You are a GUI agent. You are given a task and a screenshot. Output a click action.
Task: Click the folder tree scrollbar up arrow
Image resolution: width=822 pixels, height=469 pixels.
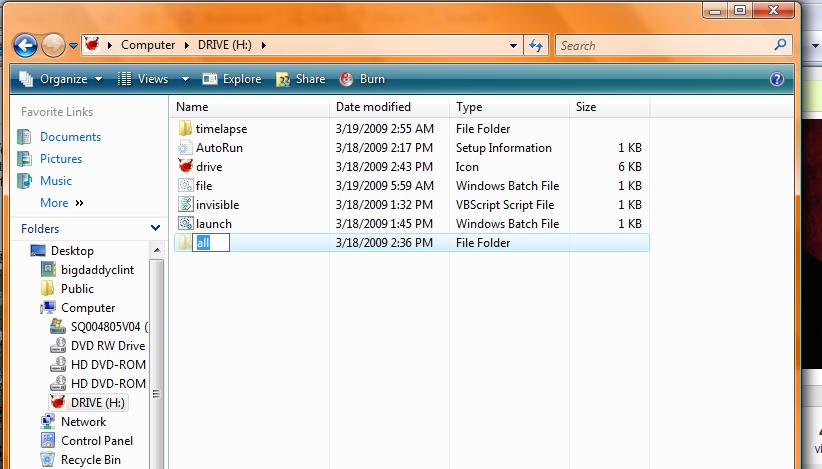[156, 250]
